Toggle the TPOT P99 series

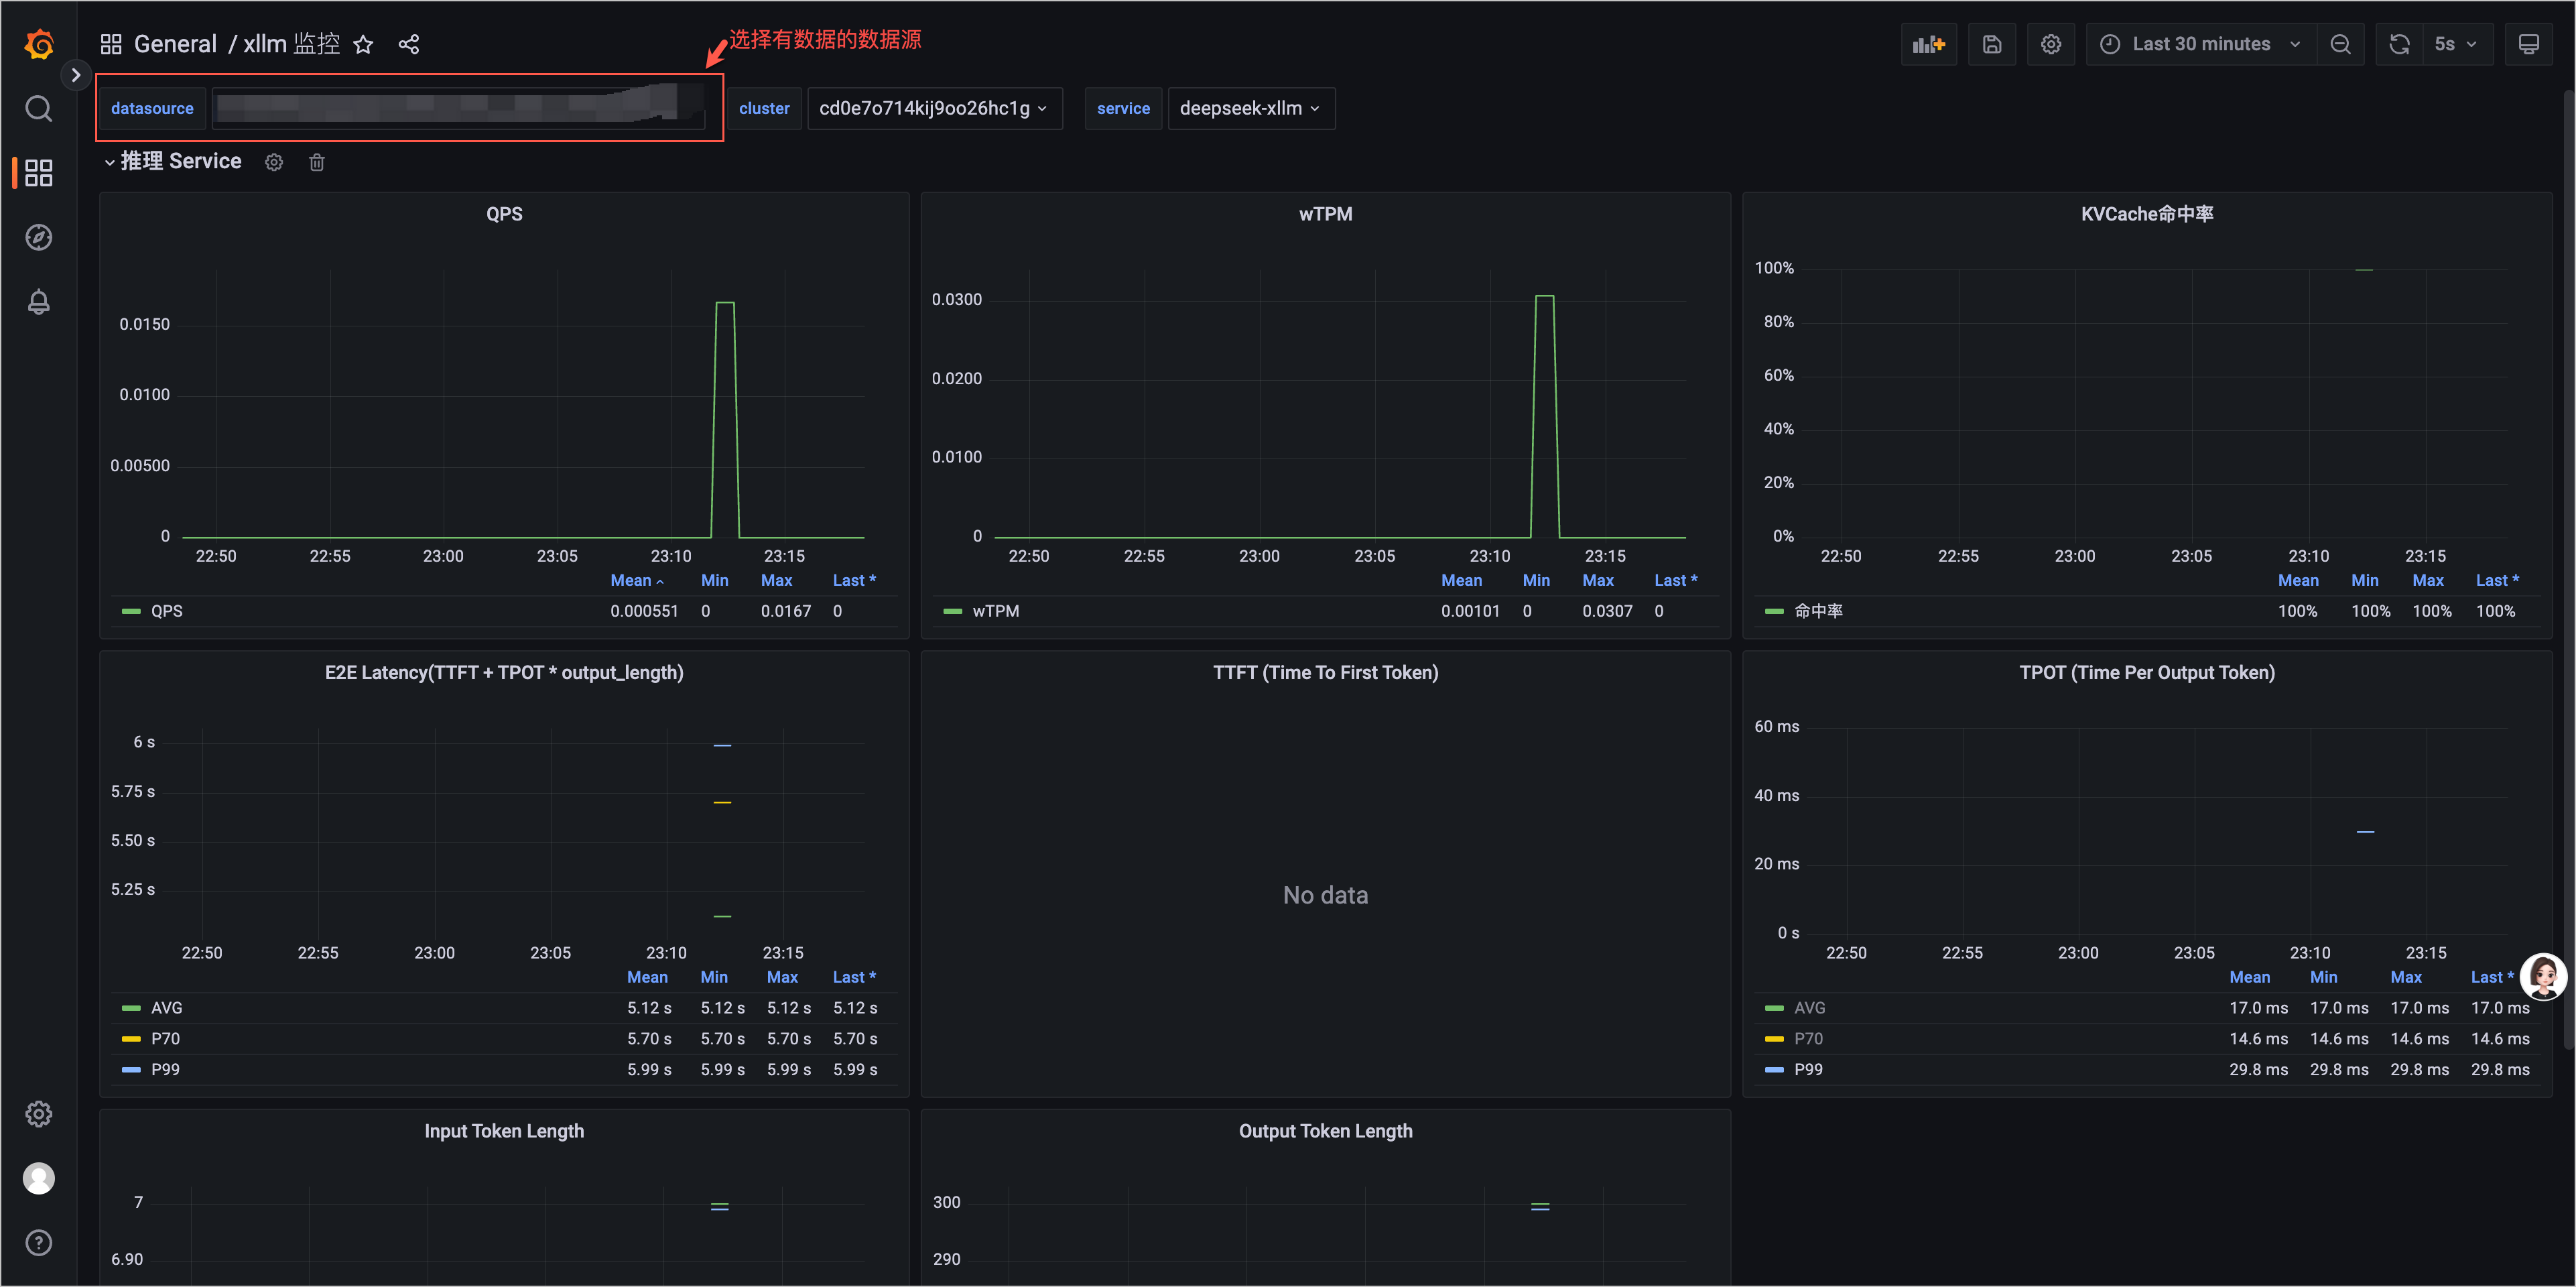coord(1808,1070)
